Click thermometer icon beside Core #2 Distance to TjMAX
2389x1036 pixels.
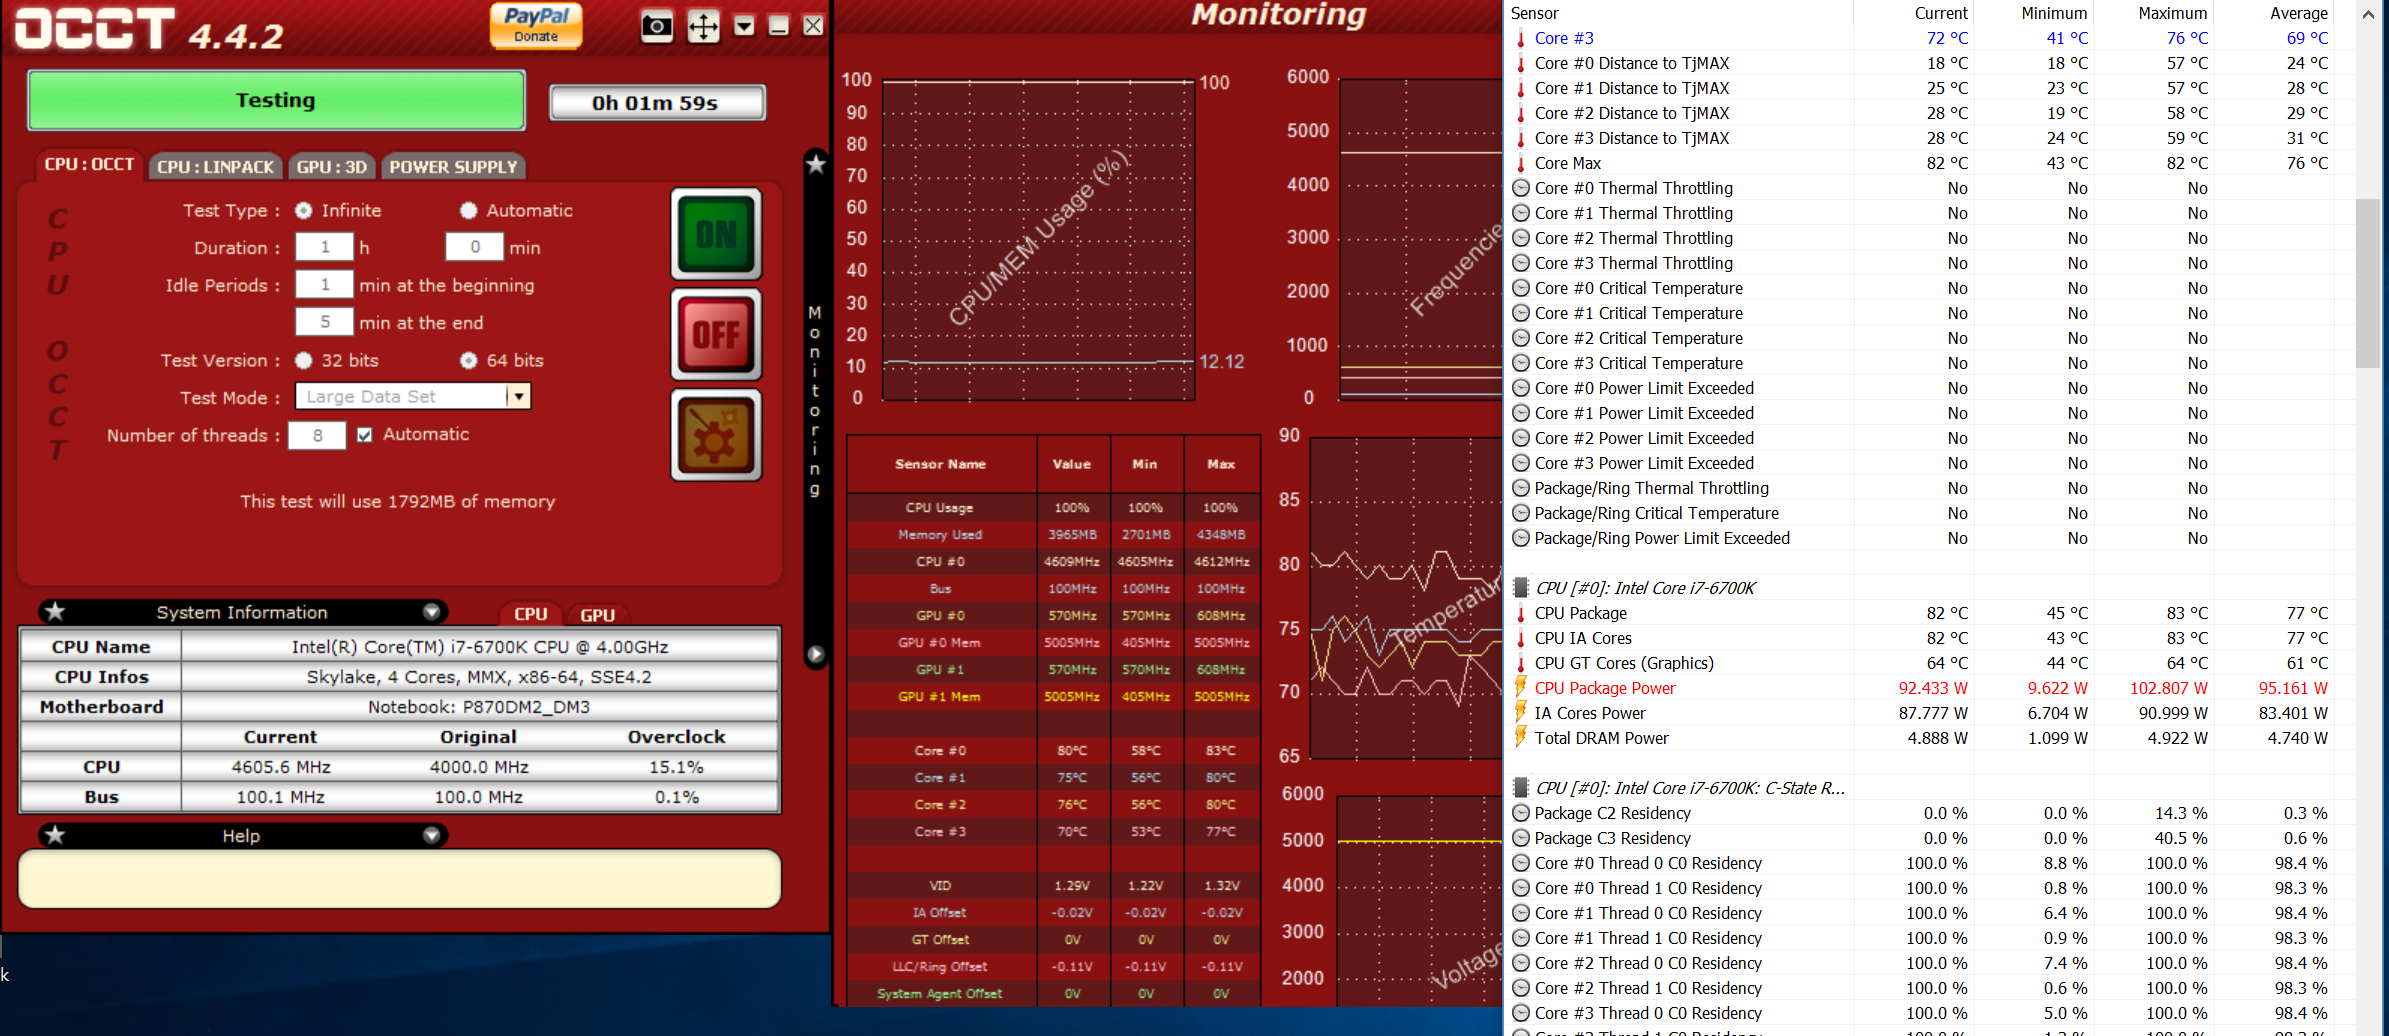click(1521, 113)
